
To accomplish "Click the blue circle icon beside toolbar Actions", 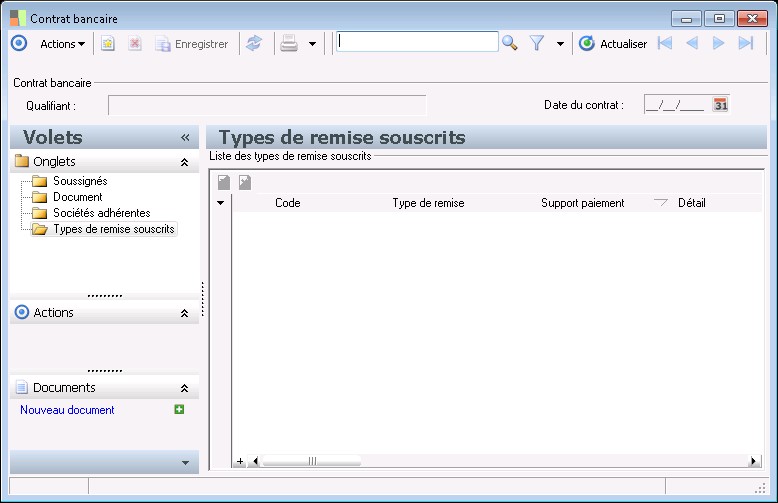I will coord(19,44).
